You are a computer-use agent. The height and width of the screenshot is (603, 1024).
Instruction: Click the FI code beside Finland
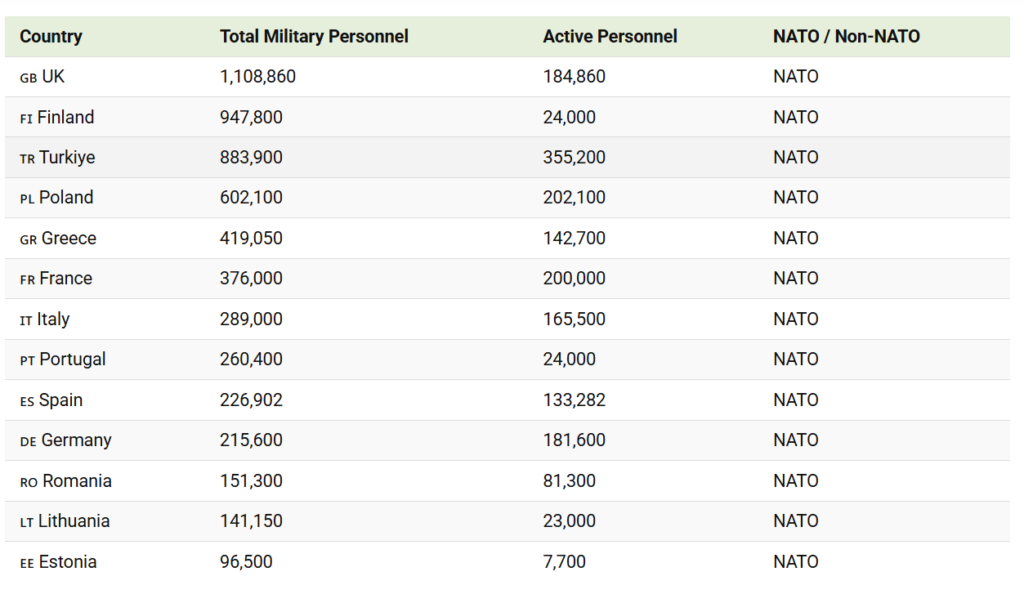[26, 118]
